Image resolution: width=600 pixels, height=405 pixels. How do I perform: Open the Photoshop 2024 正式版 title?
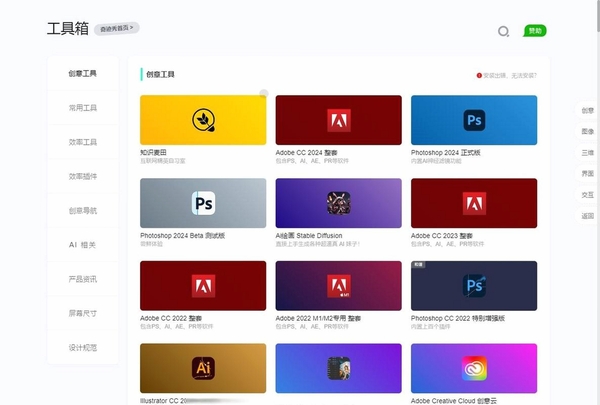click(445, 153)
